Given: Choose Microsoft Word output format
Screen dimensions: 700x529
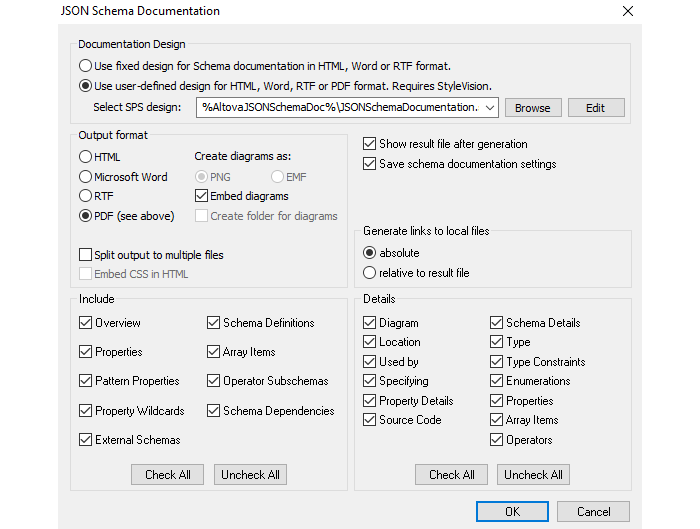Looking at the screenshot, I should click(x=87, y=177).
